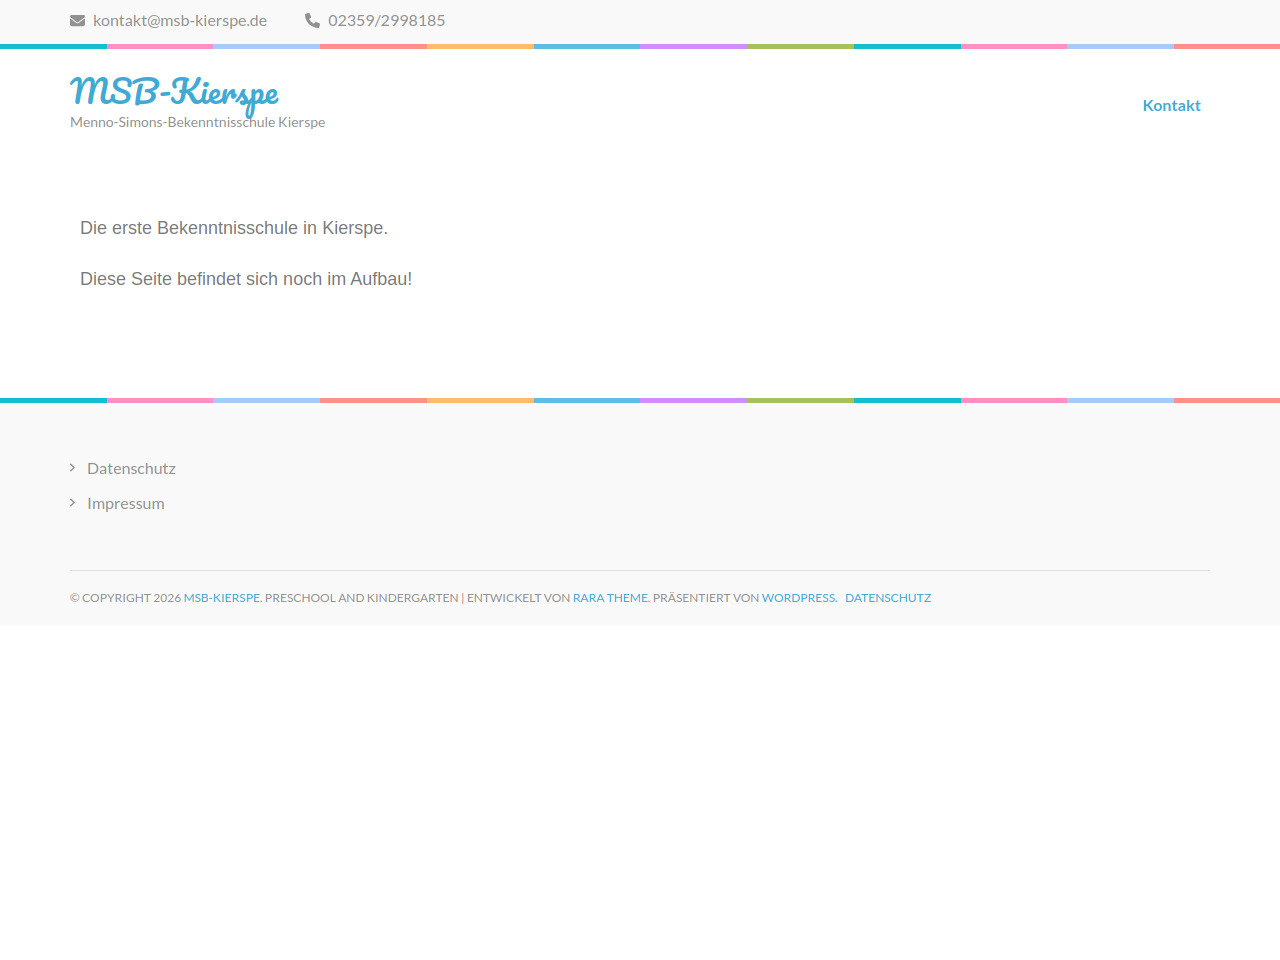Click the chevron arrow beside Impressum
1280x960 pixels.
click(x=73, y=503)
